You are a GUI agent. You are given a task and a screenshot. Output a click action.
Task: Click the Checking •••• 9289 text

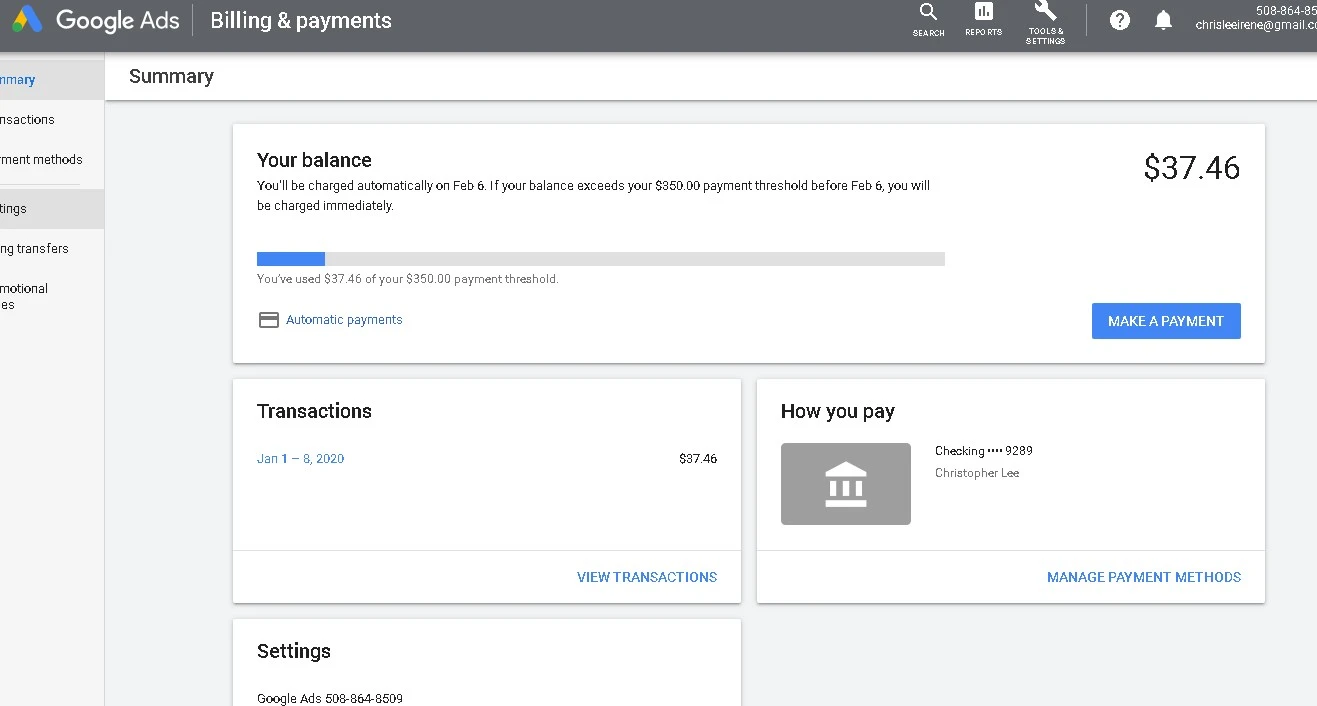(x=984, y=451)
